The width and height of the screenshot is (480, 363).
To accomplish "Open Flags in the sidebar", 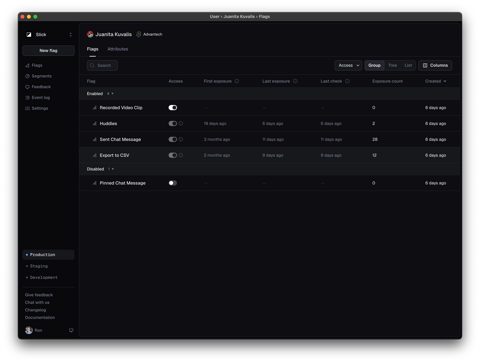I will [x=34, y=66].
